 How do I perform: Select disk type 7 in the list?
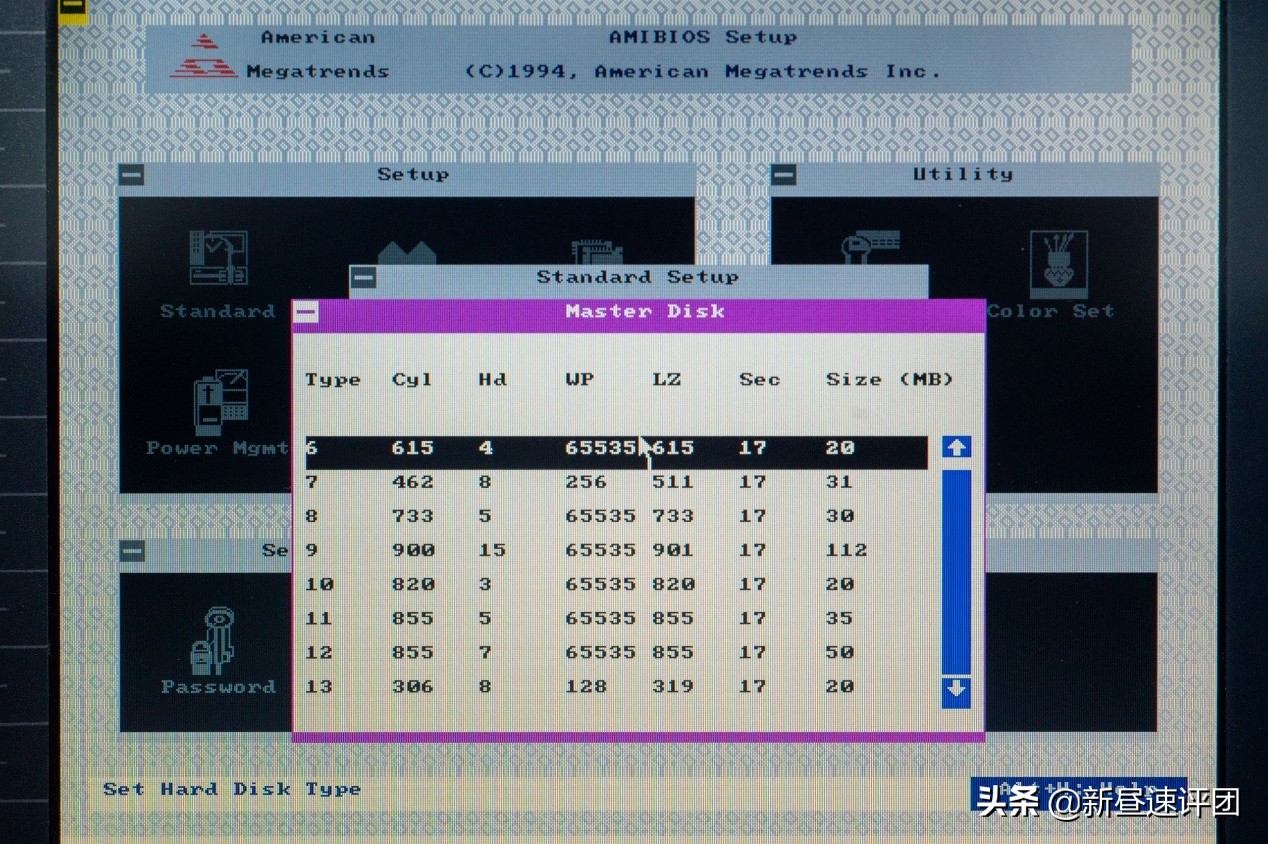(x=616, y=483)
